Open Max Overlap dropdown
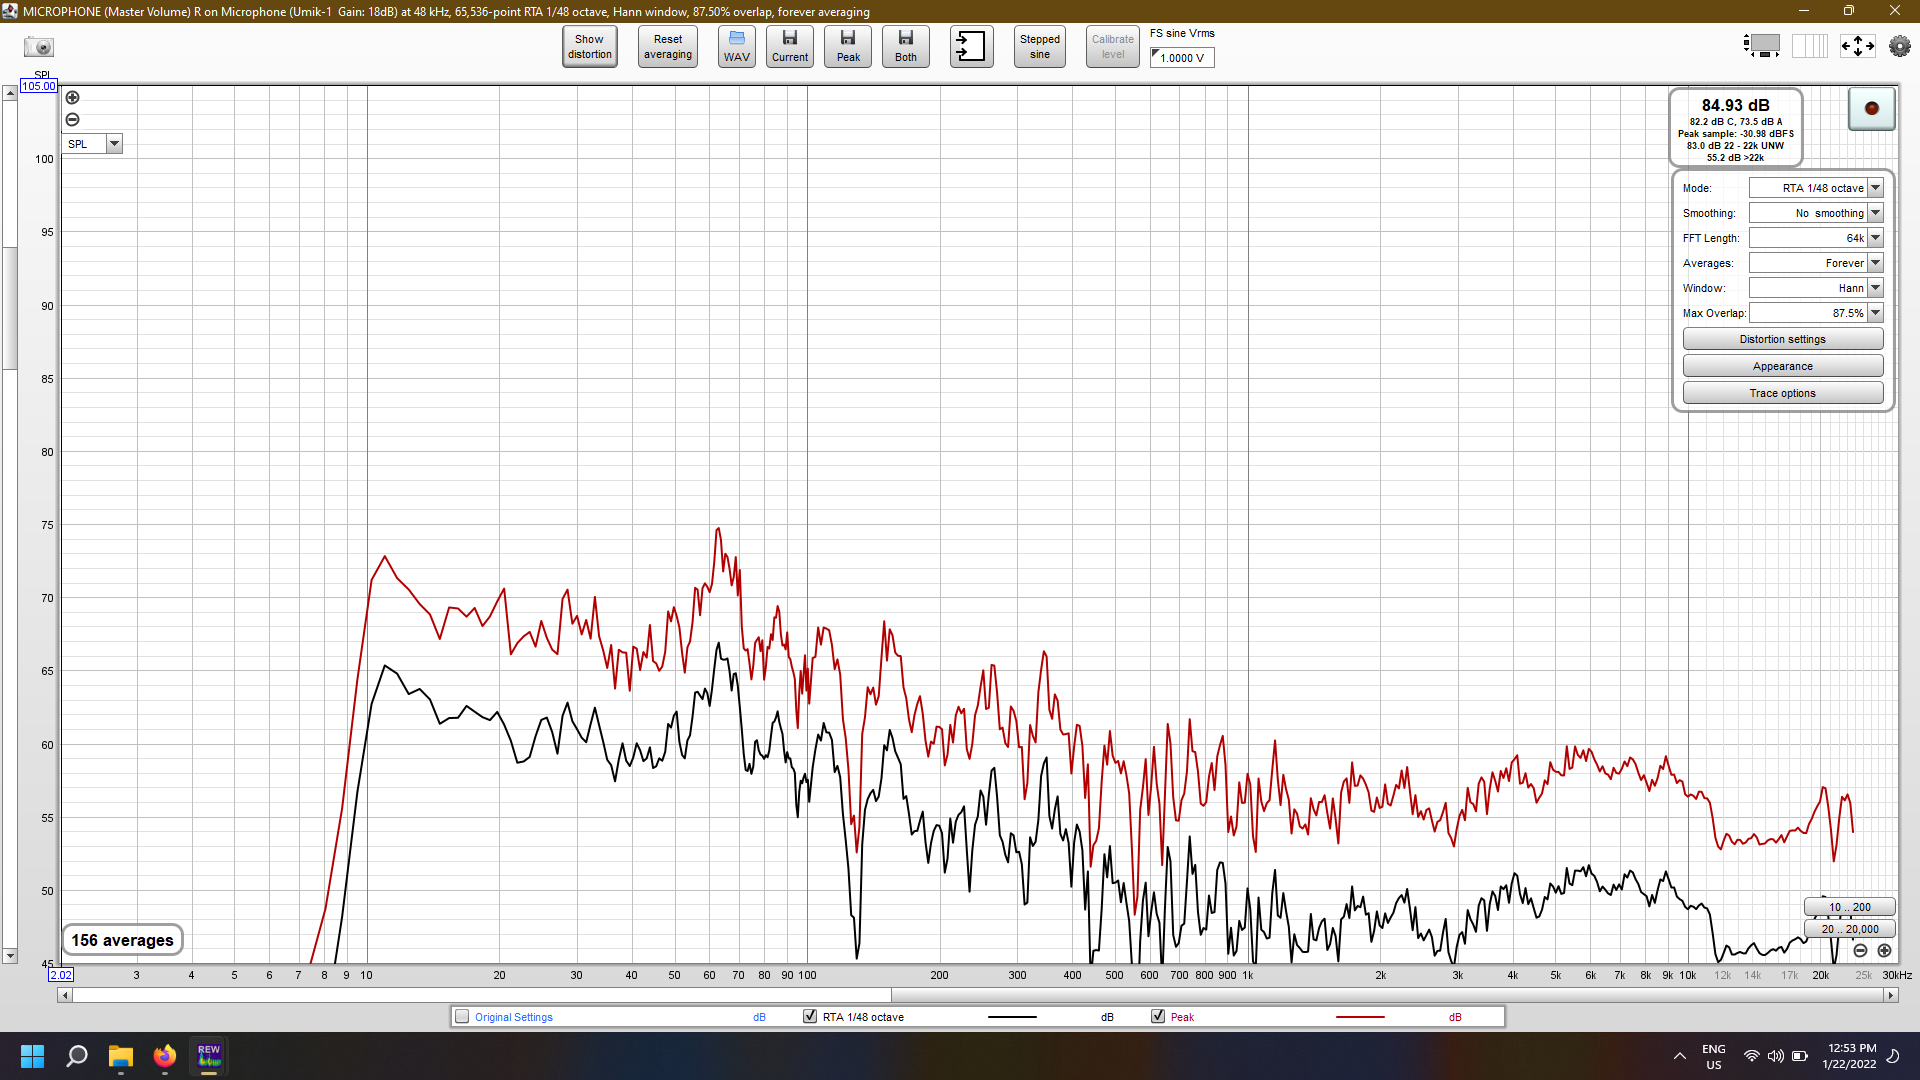The image size is (1920, 1080). [x=1816, y=313]
